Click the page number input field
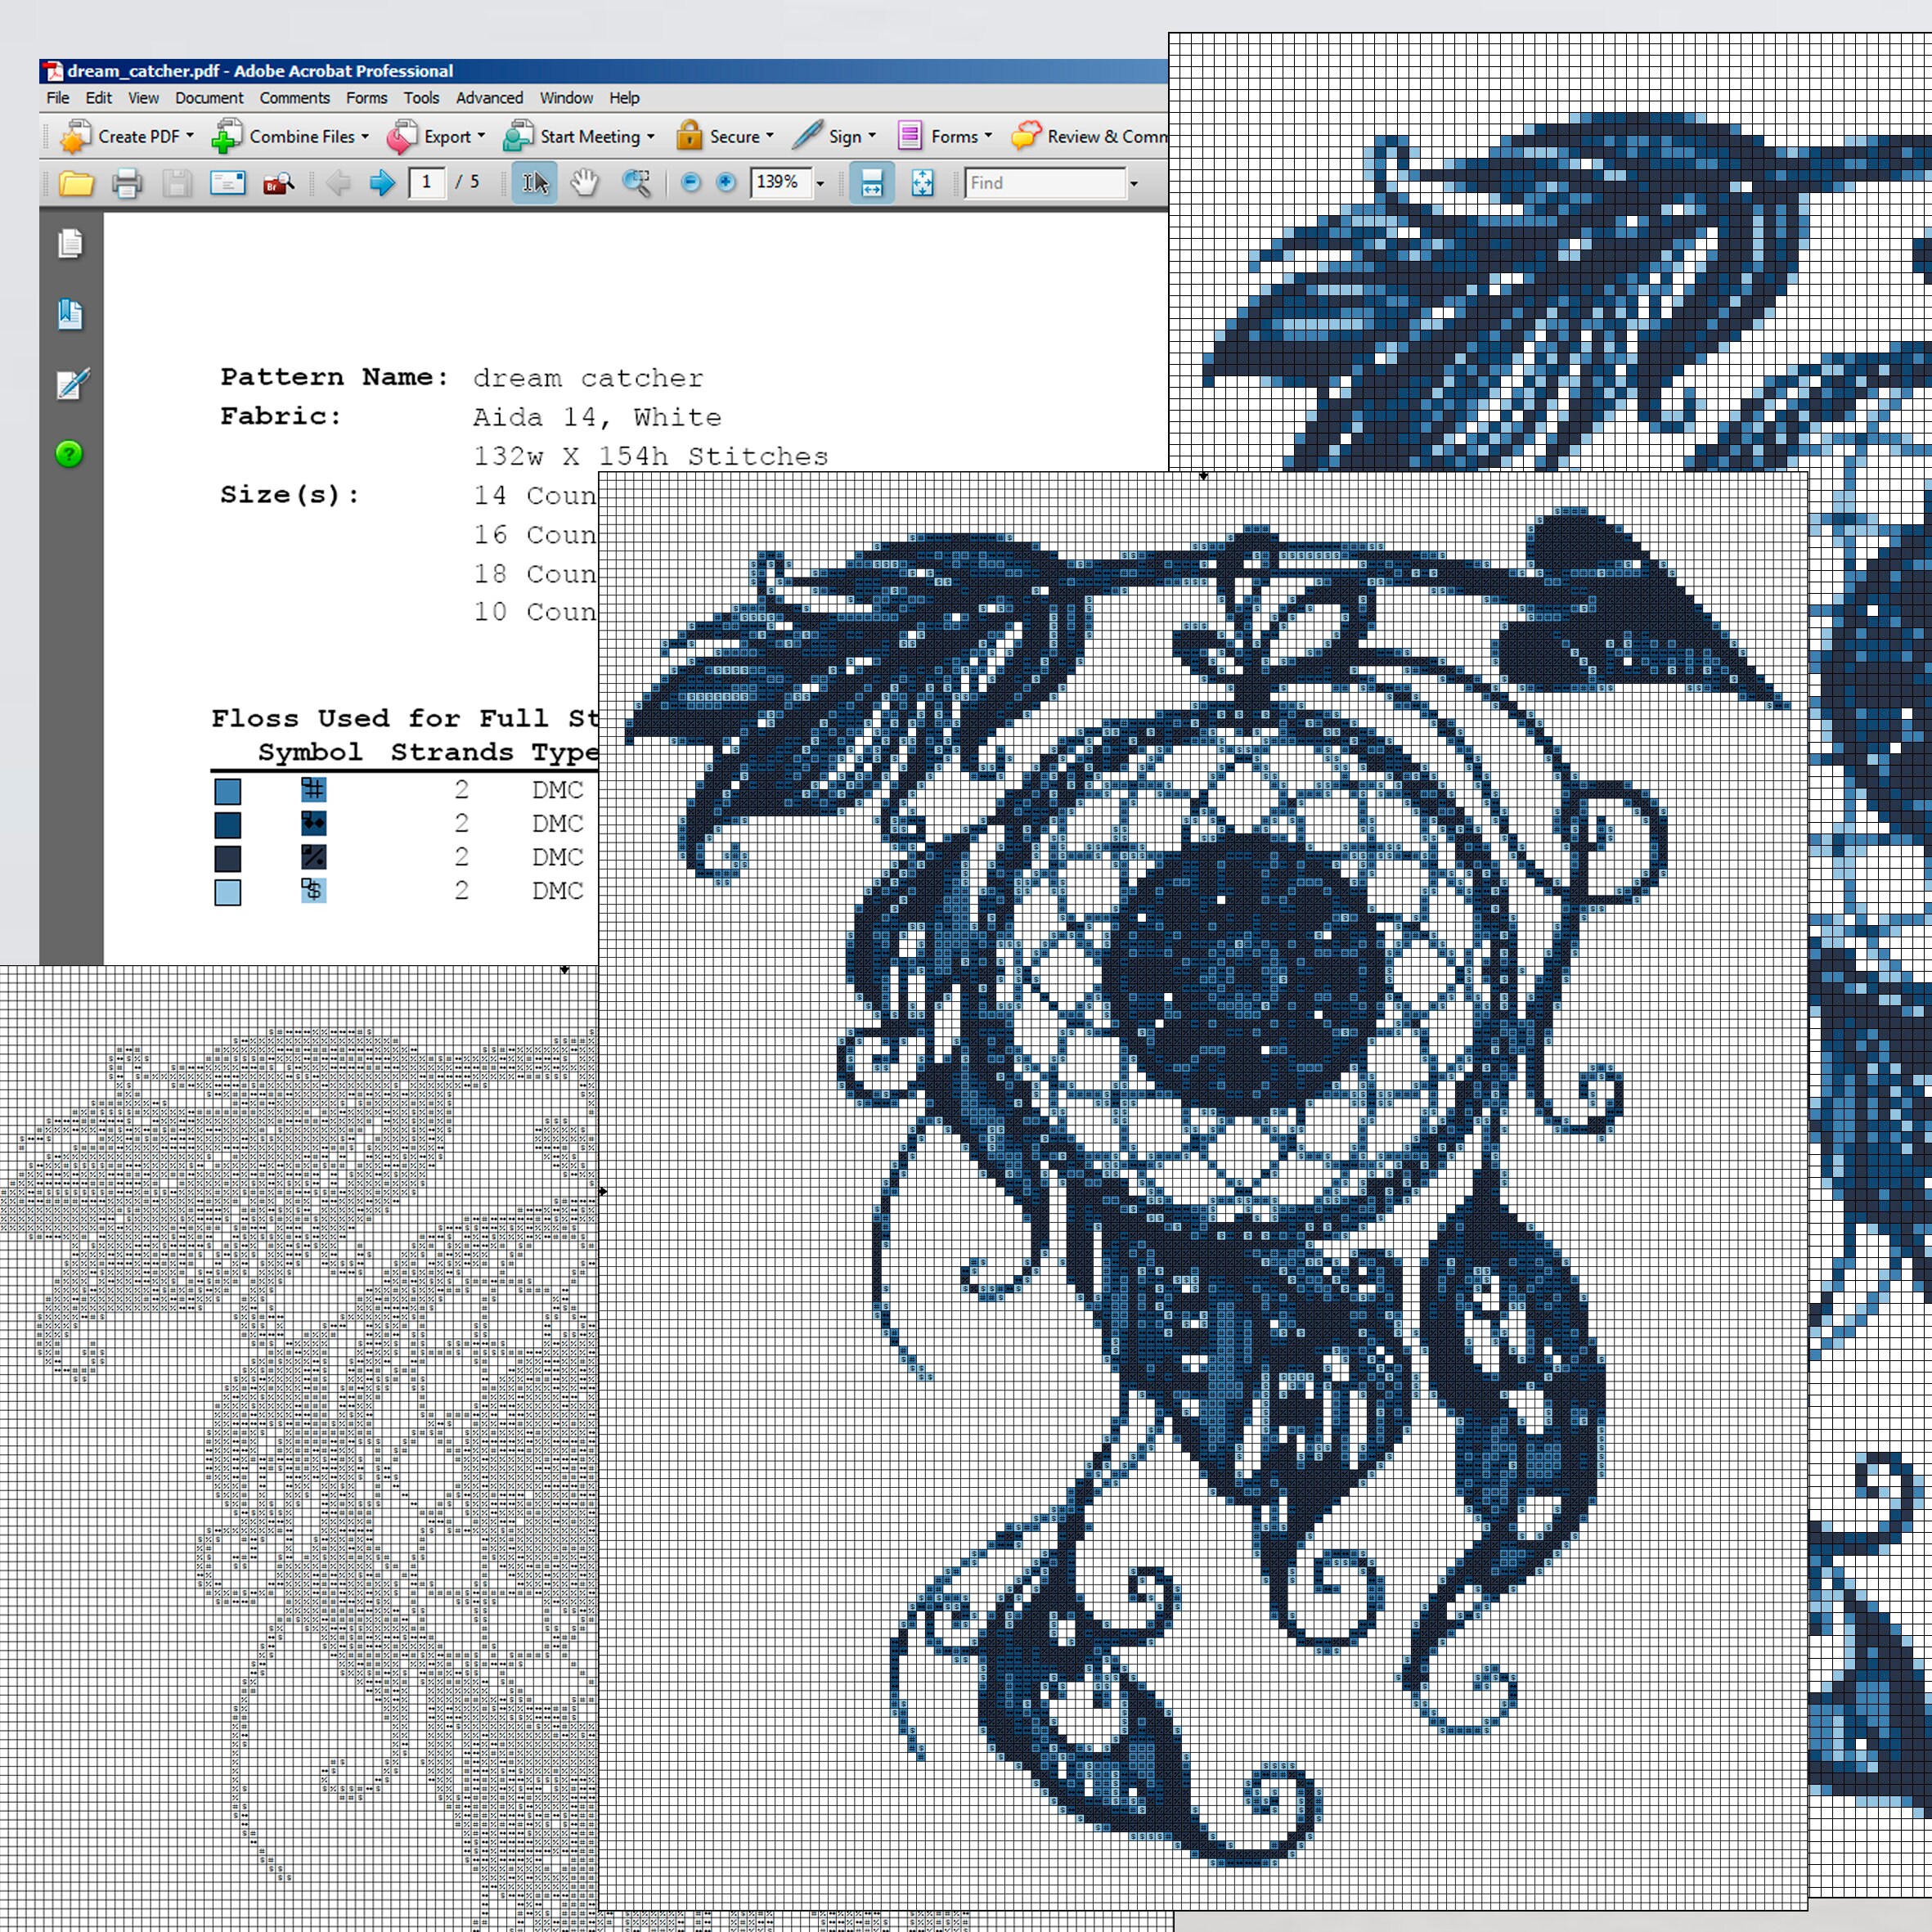The image size is (1932, 1932). (427, 183)
